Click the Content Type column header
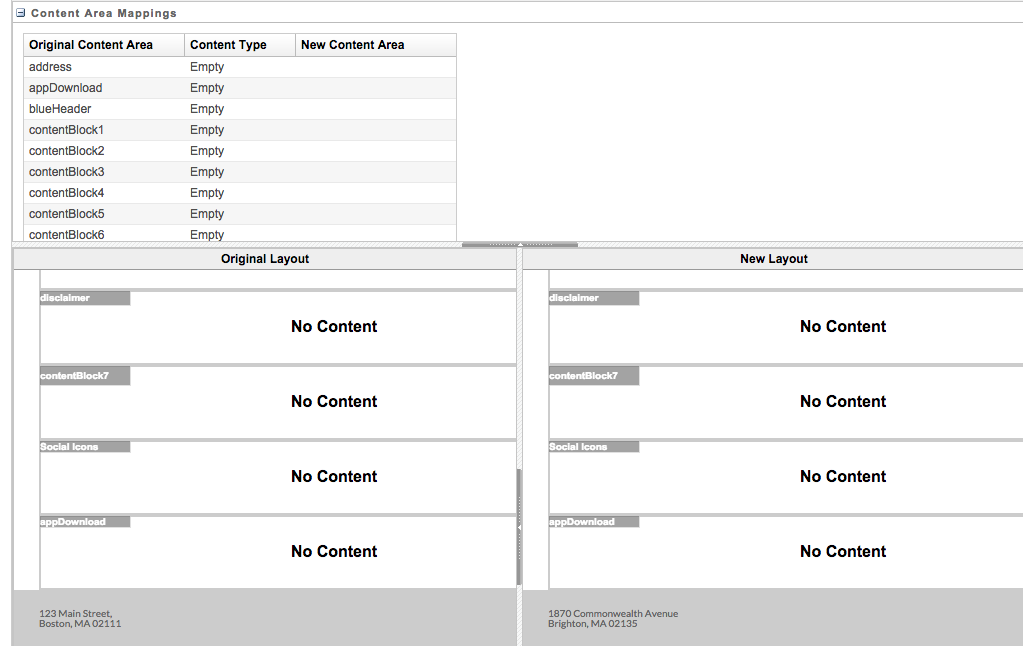This screenshot has height=646, width=1023. (228, 45)
